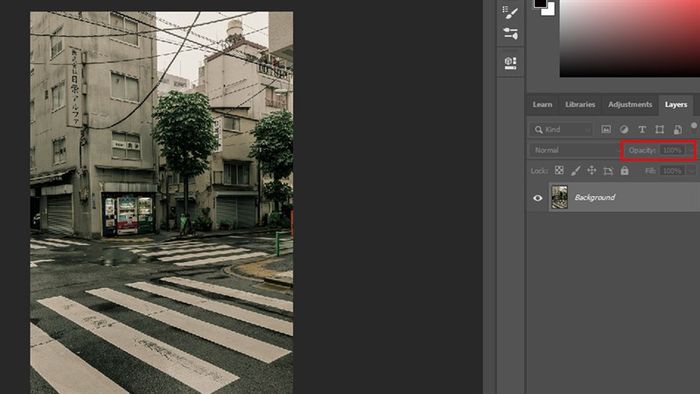Image resolution: width=700 pixels, height=394 pixels.
Task: Open the 3D panel cube icon
Action: 510,62
